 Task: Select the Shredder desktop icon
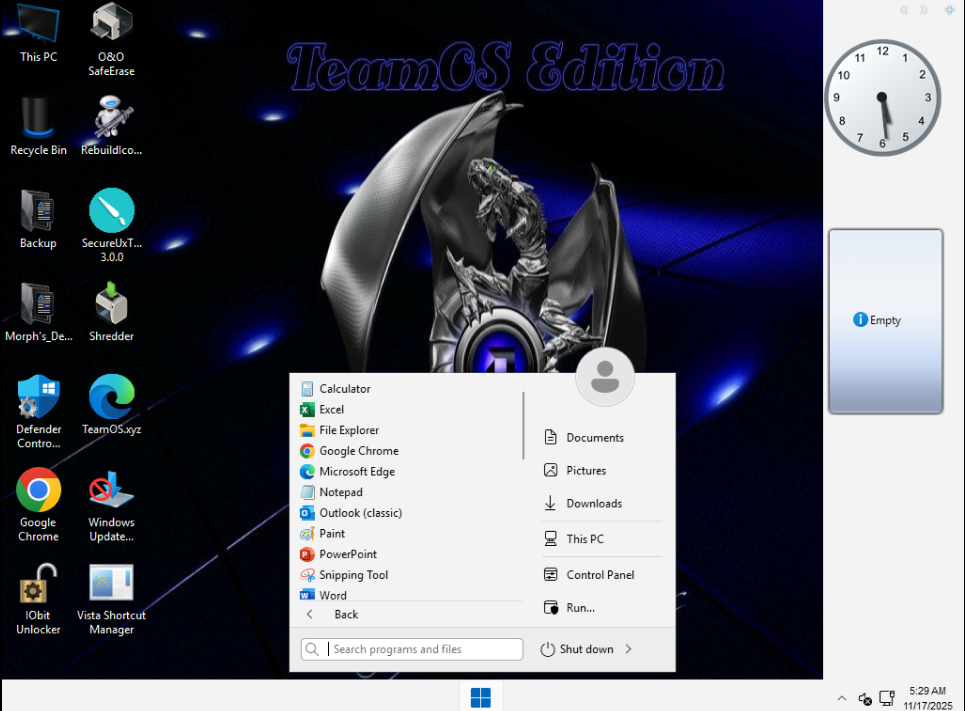[x=111, y=312]
